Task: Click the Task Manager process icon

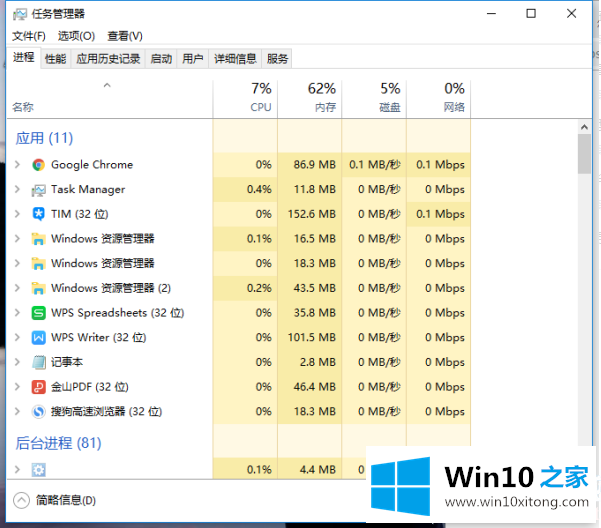Action: click(x=38, y=190)
